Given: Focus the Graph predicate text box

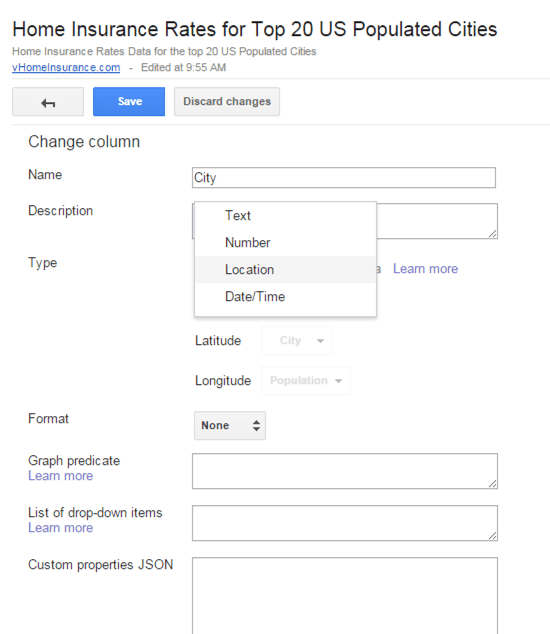Looking at the screenshot, I should click(345, 471).
